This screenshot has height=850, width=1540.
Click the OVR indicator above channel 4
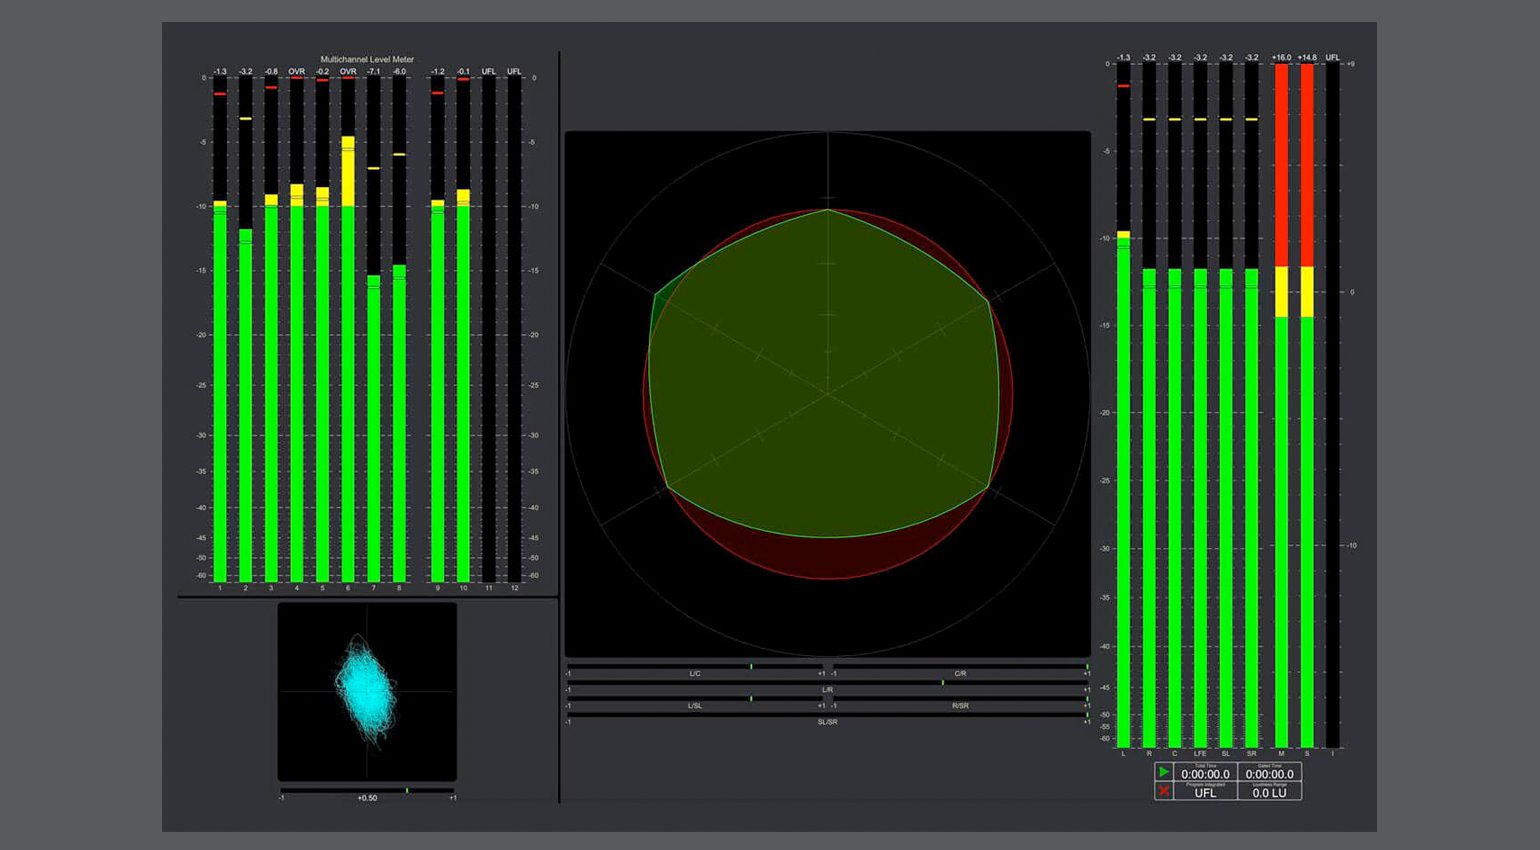(x=297, y=71)
